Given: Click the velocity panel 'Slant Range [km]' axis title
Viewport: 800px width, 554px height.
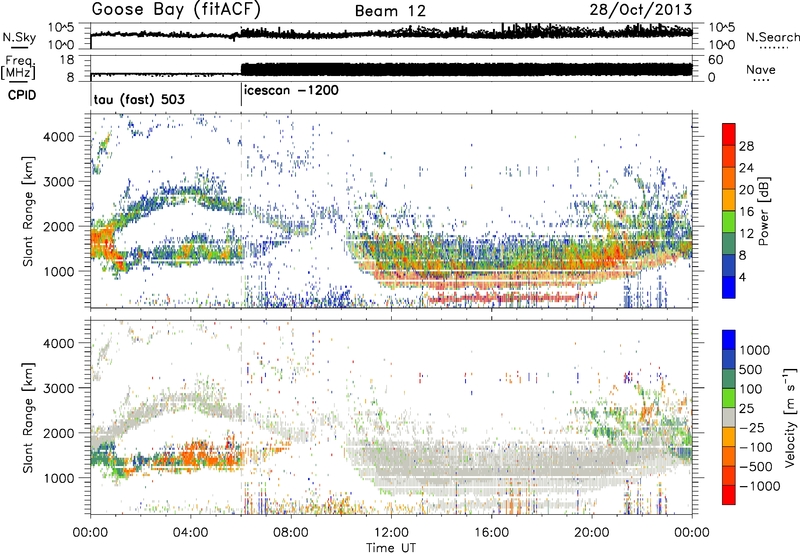Looking at the screenshot, I should click(28, 417).
